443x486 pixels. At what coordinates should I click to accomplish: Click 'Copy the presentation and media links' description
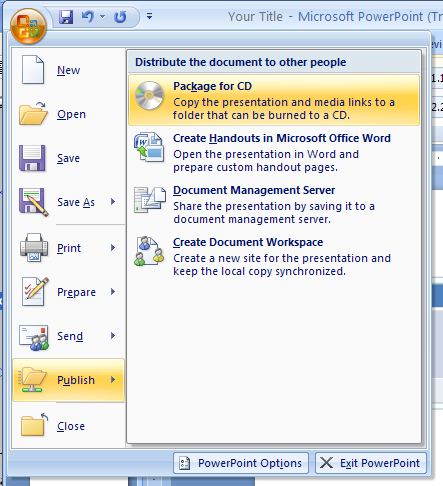[284, 109]
